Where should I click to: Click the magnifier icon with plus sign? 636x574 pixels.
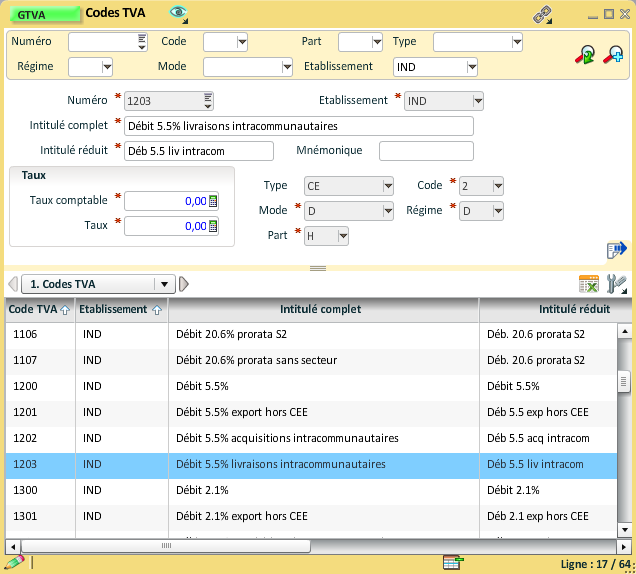click(612, 56)
